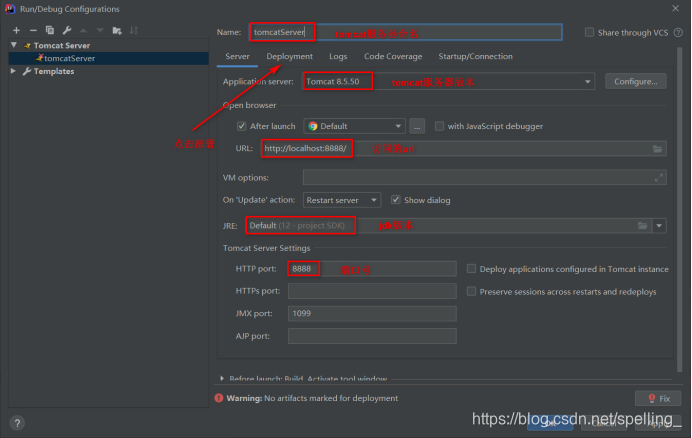Click the HTTPs port input field
692x438 pixels.
pyautogui.click(x=372, y=291)
